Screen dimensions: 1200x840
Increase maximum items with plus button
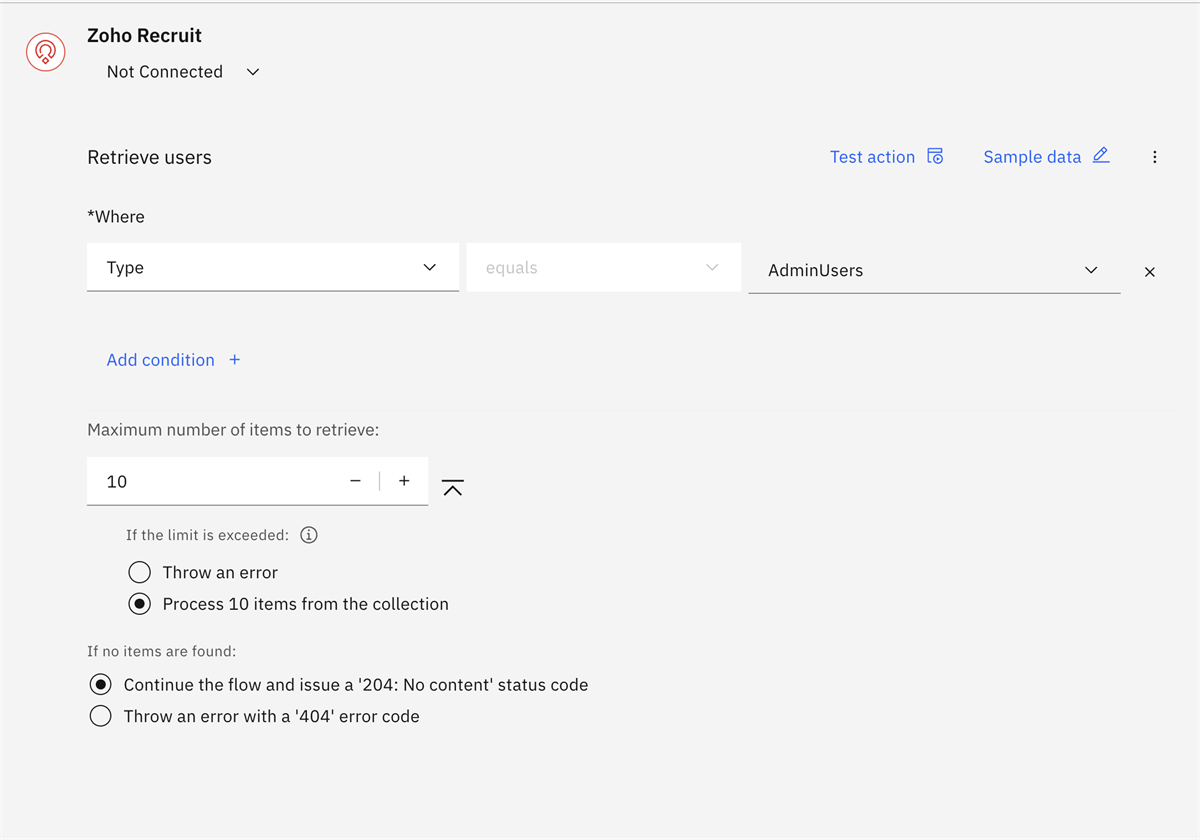point(404,481)
